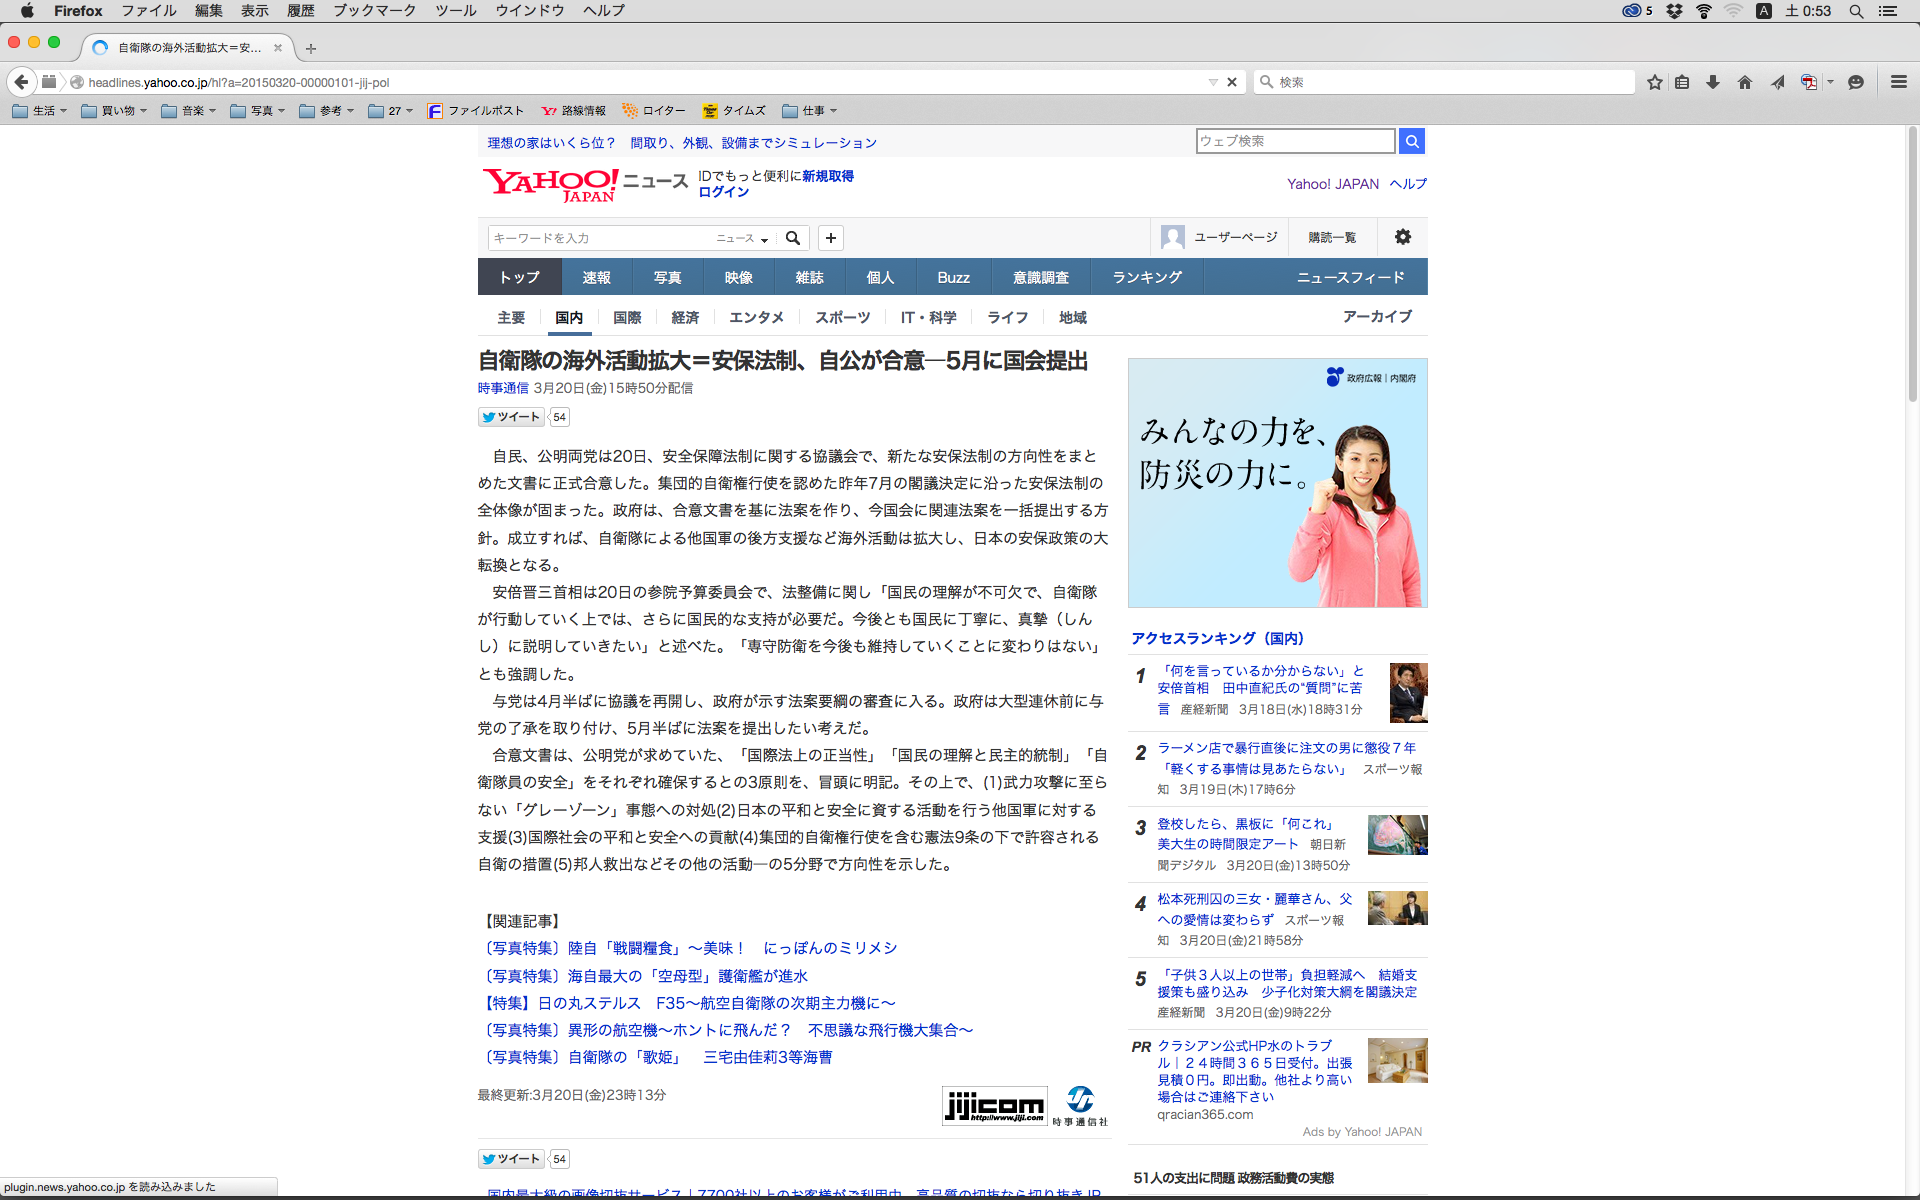Screen dimensions: 1920x1200
Task: Open related article about 海自最大の空母型護衛艦
Action: click(x=647, y=975)
